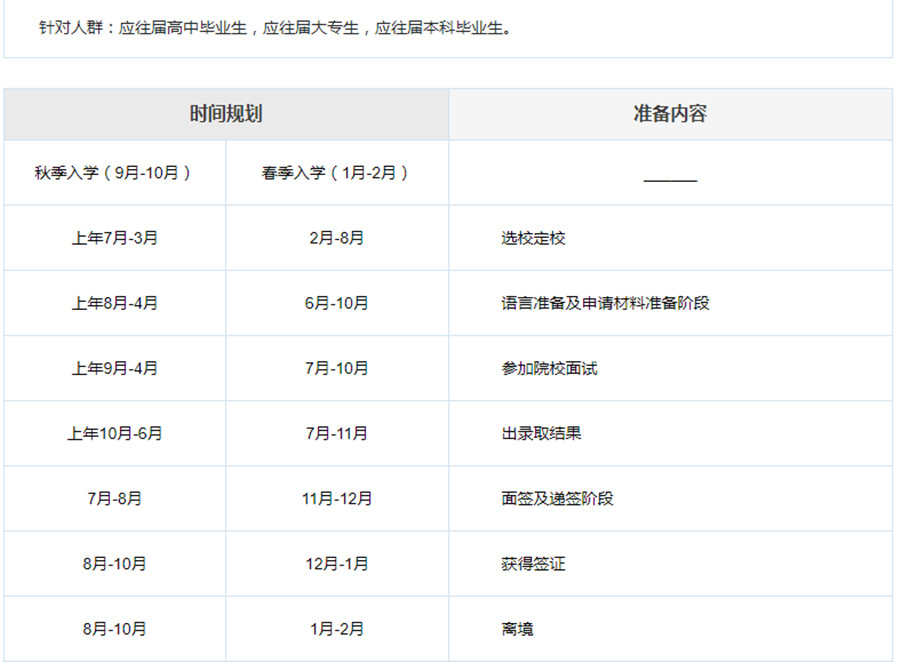The image size is (900, 662).
Task: Select the 上年8月-4月 cell
Action: (x=114, y=303)
